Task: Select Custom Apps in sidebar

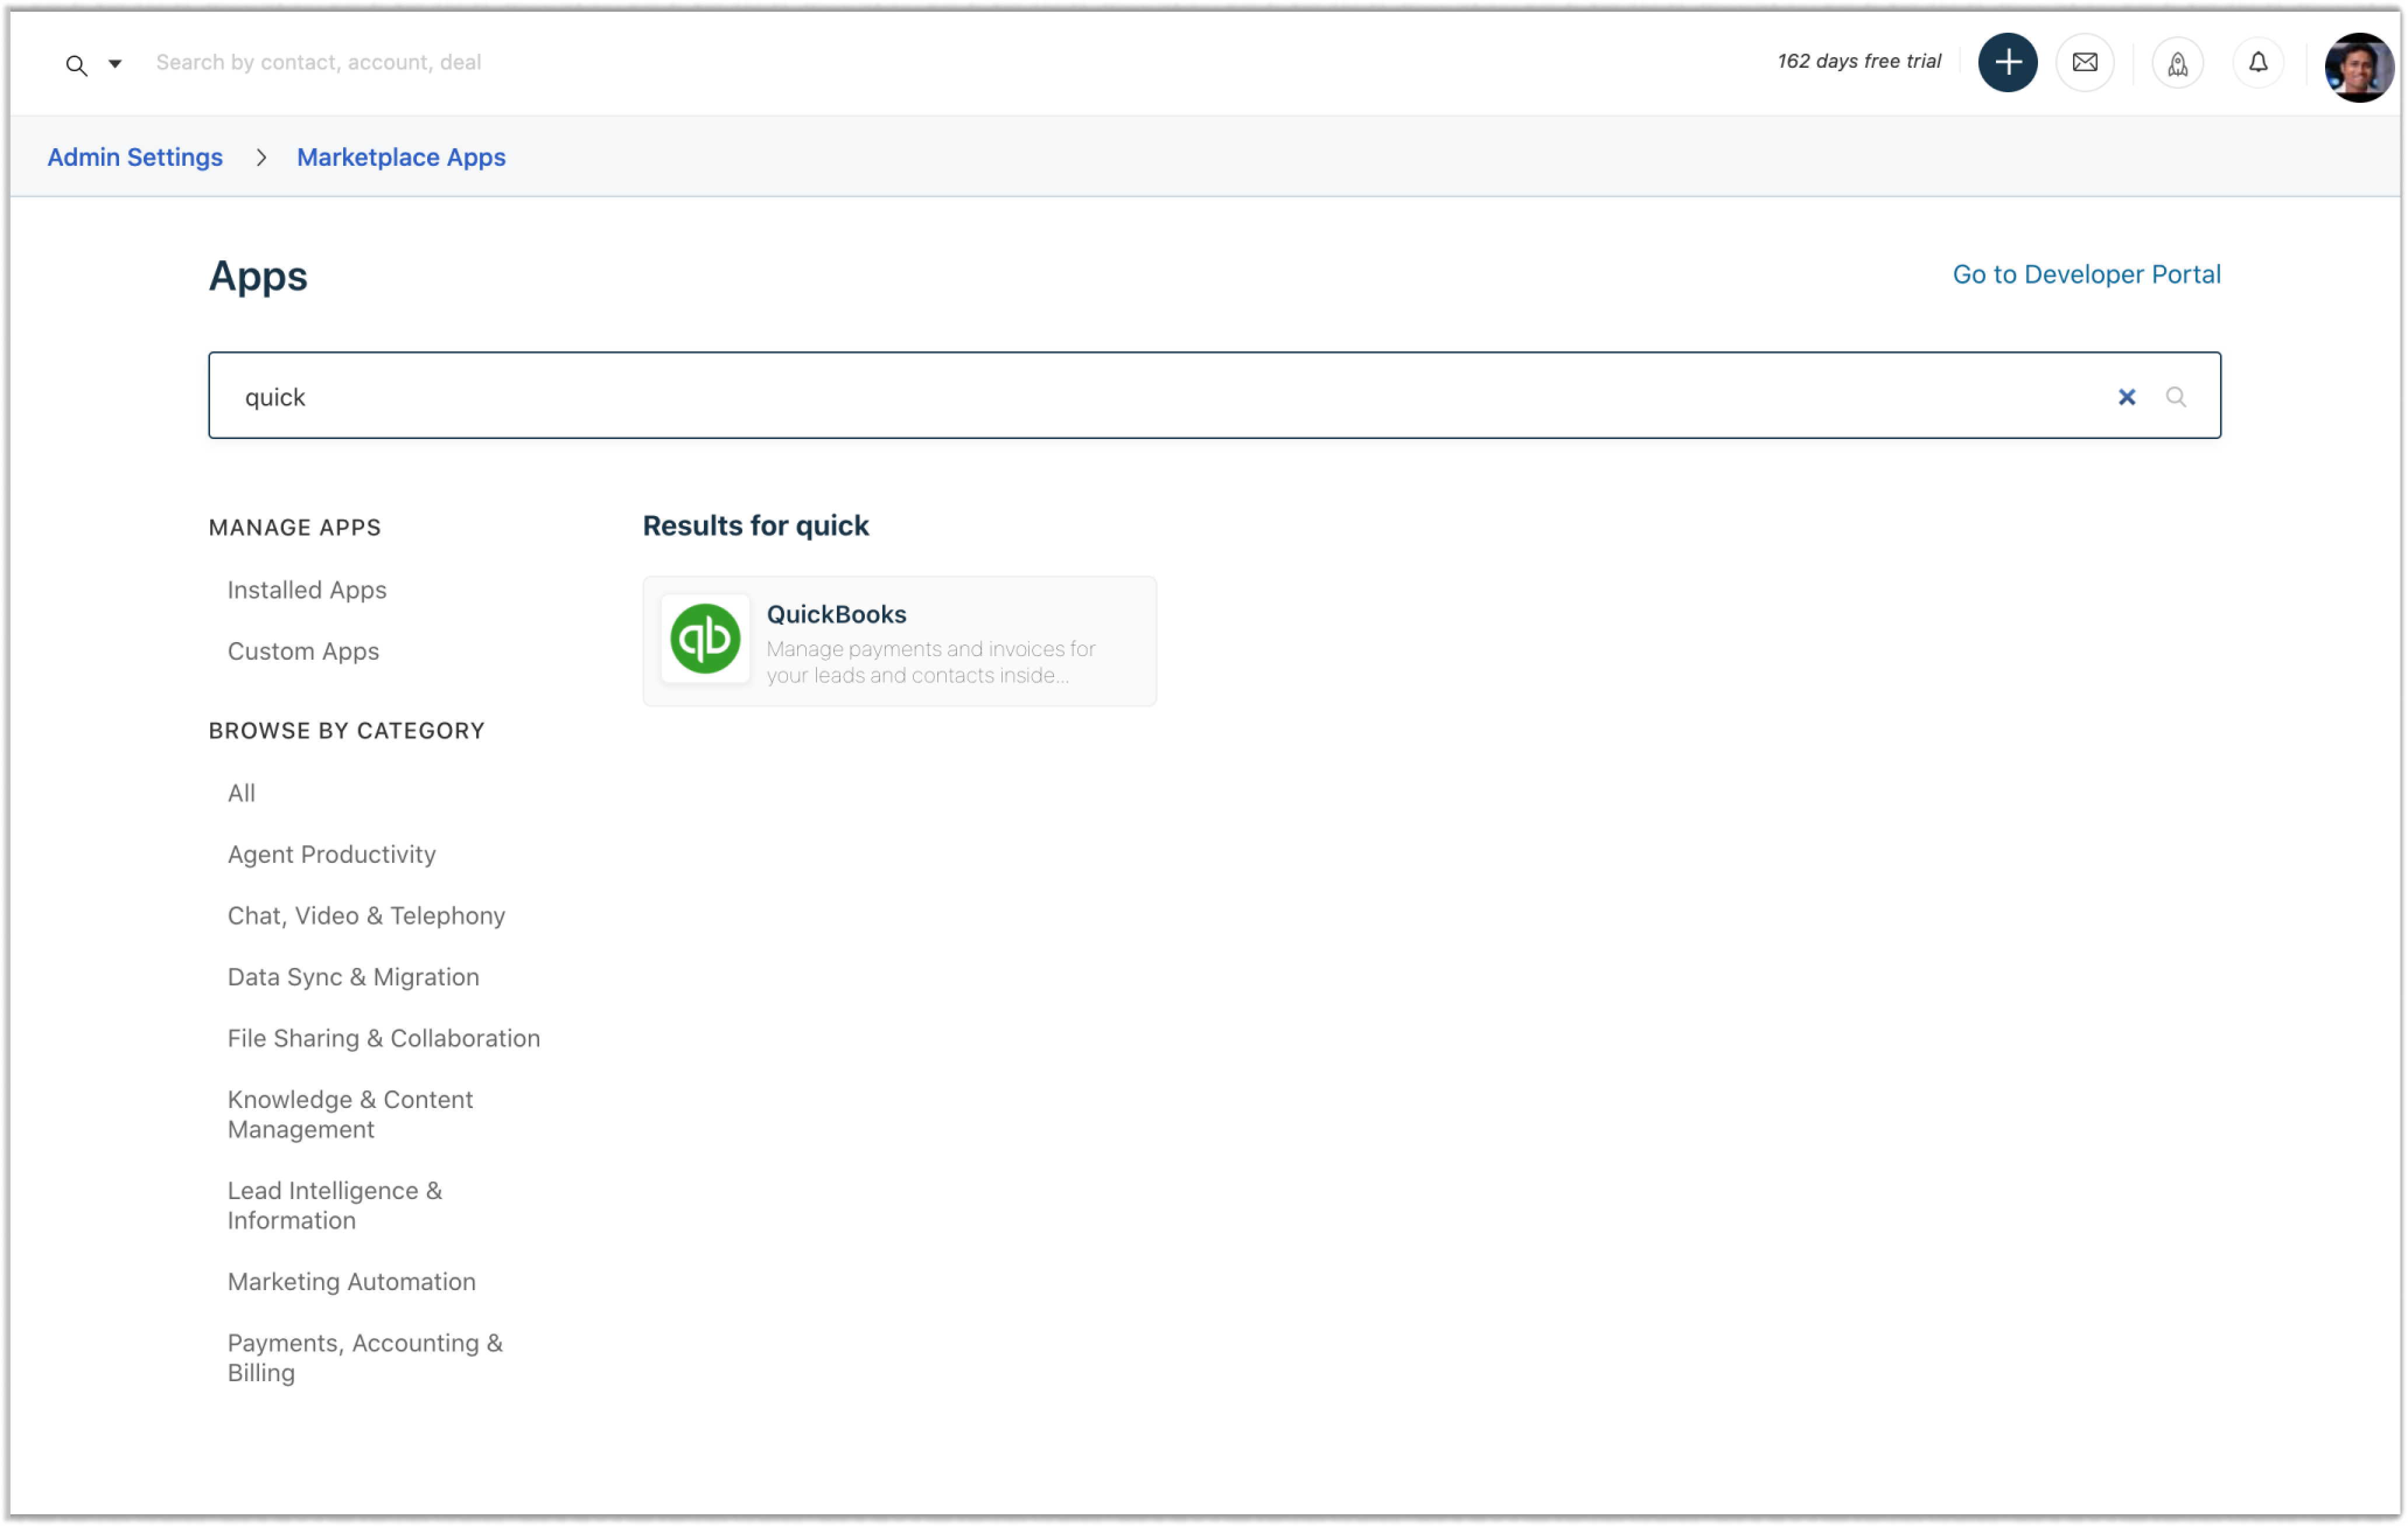Action: click(x=303, y=651)
